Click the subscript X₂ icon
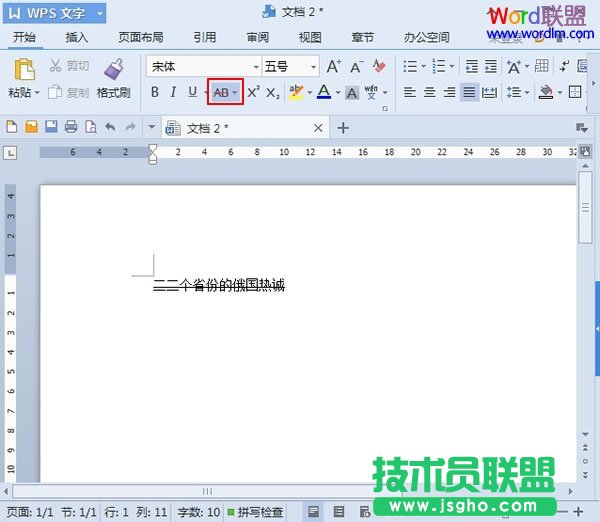Screen dimensions: 600x522 tap(272, 93)
